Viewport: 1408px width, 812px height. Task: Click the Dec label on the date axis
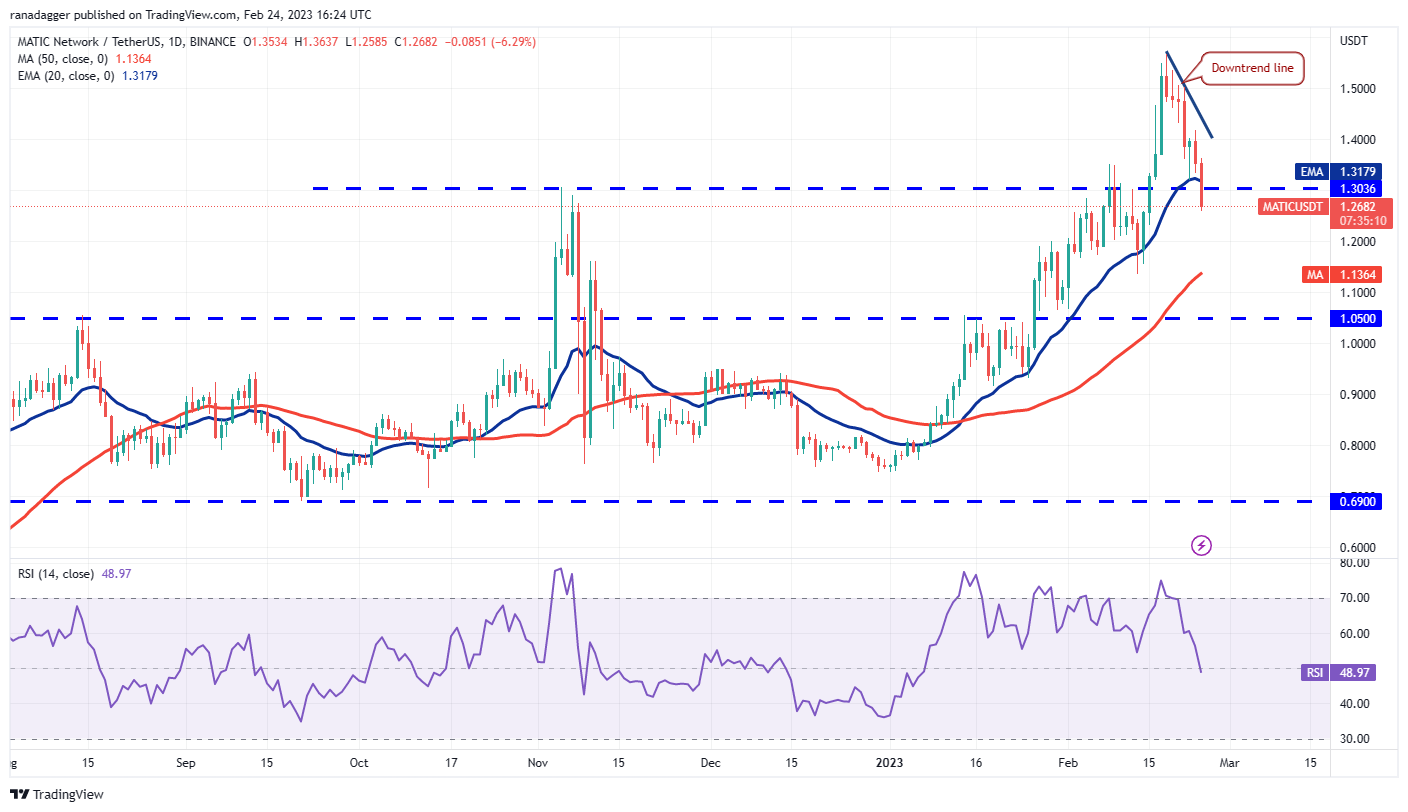point(712,762)
